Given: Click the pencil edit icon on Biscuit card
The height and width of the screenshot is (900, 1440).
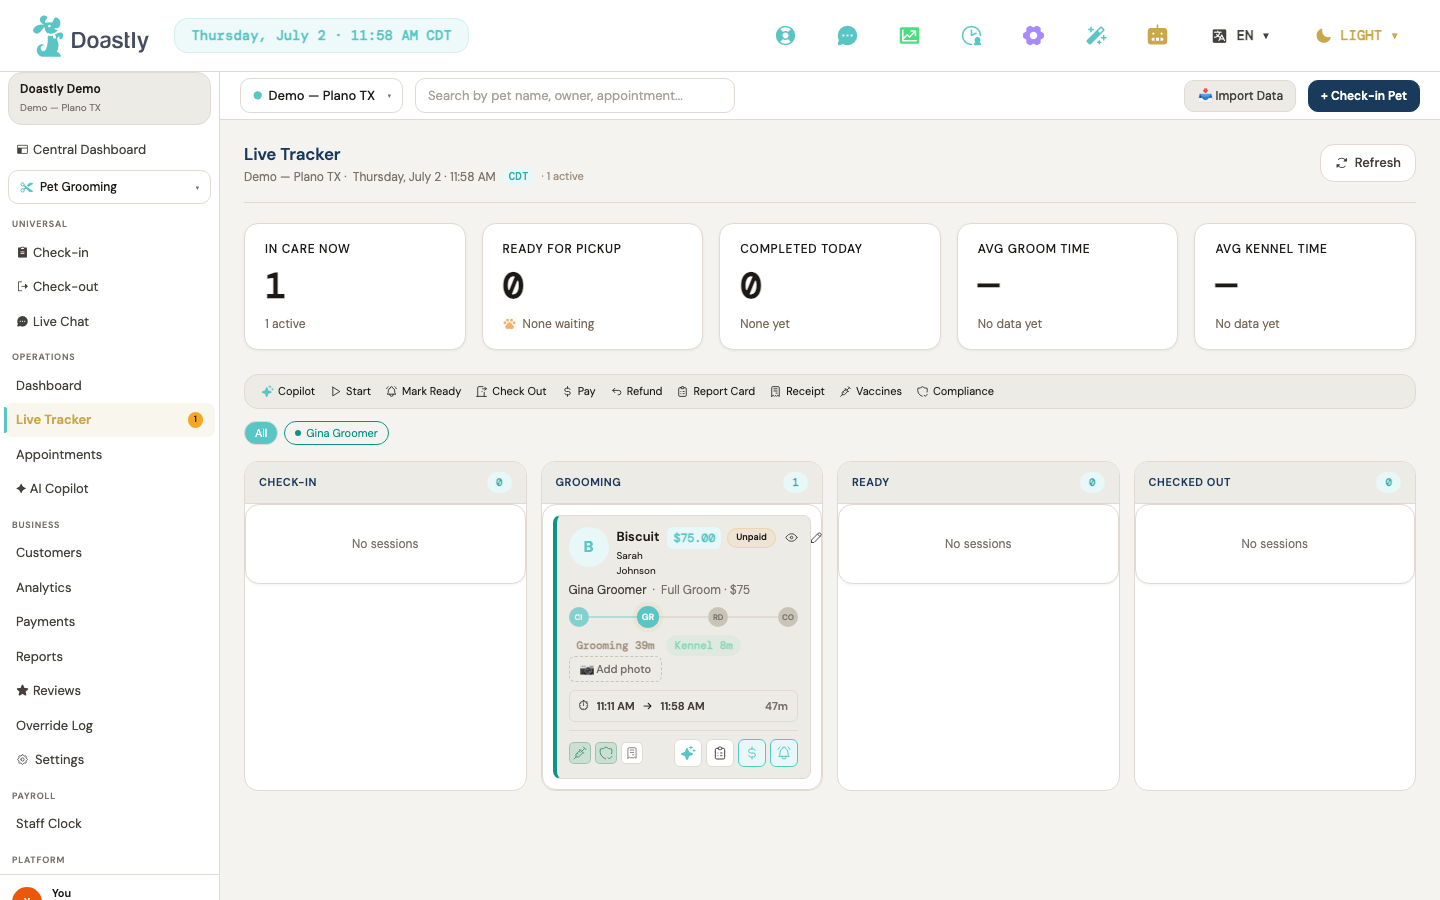Looking at the screenshot, I should pos(816,538).
